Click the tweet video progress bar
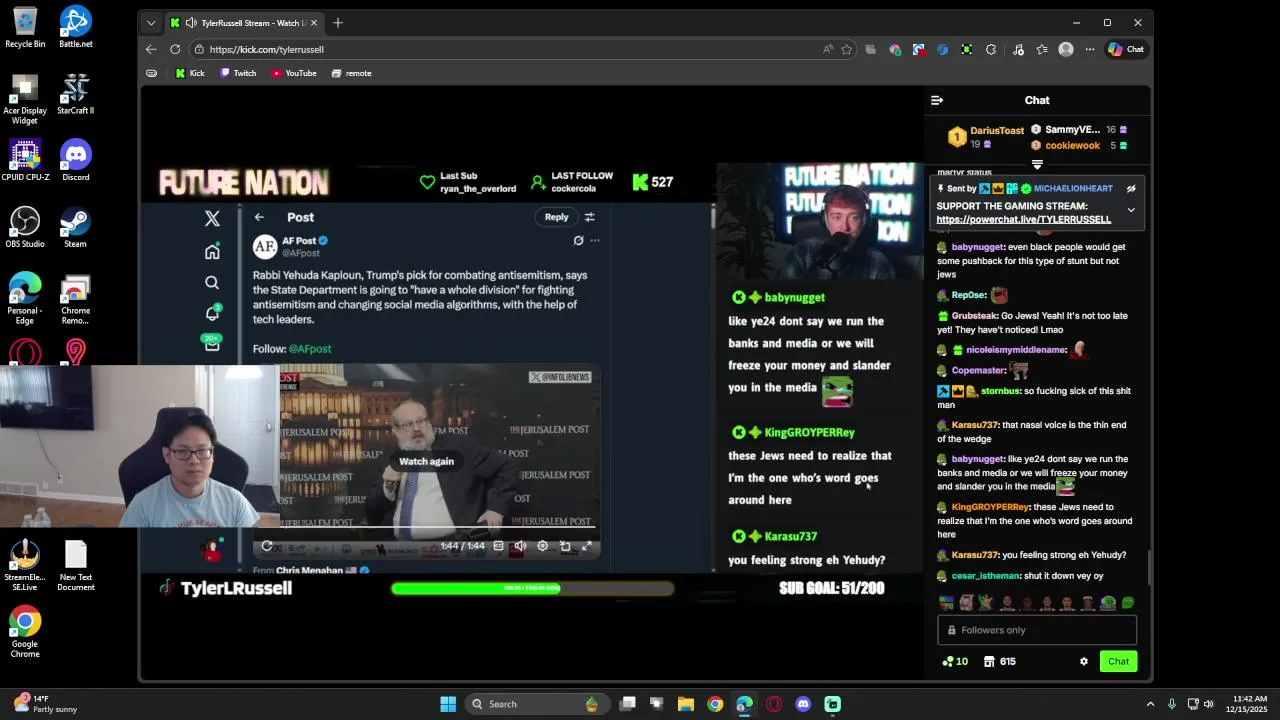The image size is (1280, 720). pos(438,526)
